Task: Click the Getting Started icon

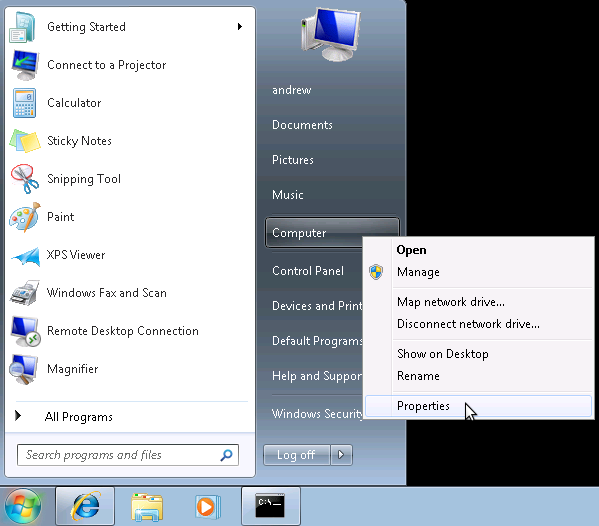Action: 23,27
